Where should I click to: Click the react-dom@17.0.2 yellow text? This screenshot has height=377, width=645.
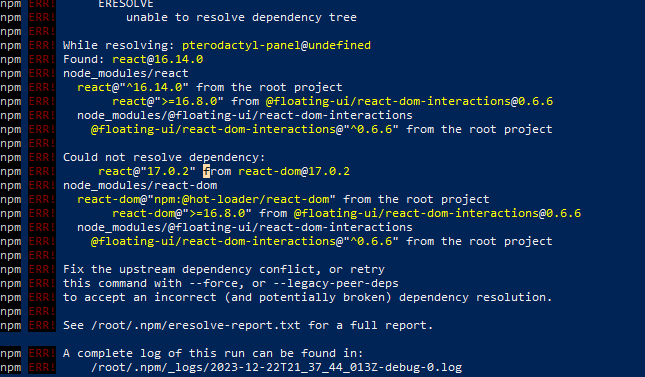point(294,171)
